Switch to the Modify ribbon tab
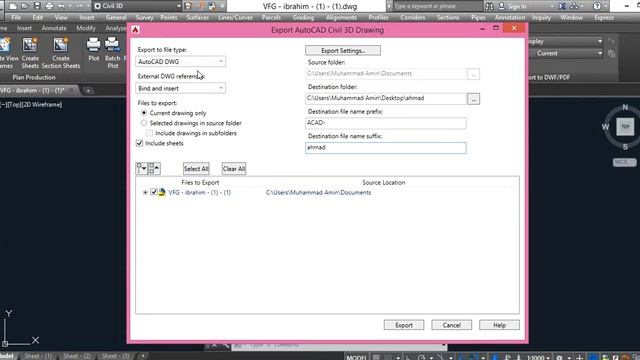The height and width of the screenshot is (360, 640). (x=86, y=28)
